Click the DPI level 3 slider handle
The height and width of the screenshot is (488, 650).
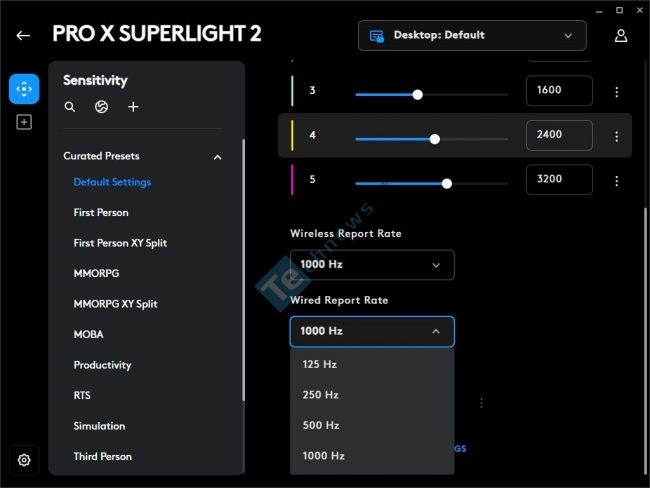click(417, 95)
